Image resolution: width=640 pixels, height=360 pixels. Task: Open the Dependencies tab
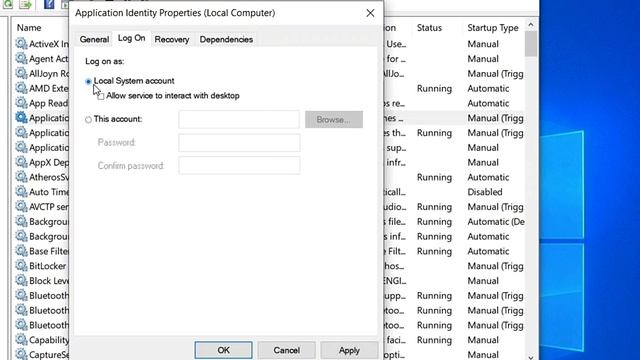[226, 39]
